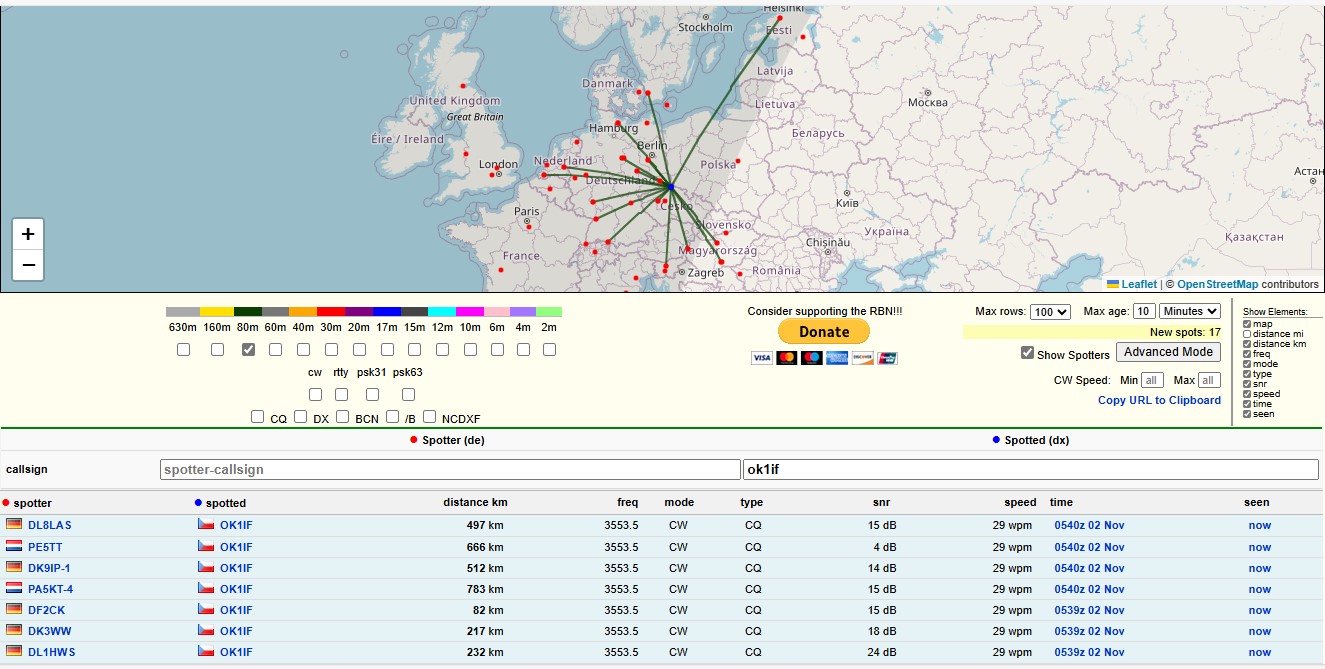Click the German flag beside DL8LAS

tap(14, 525)
